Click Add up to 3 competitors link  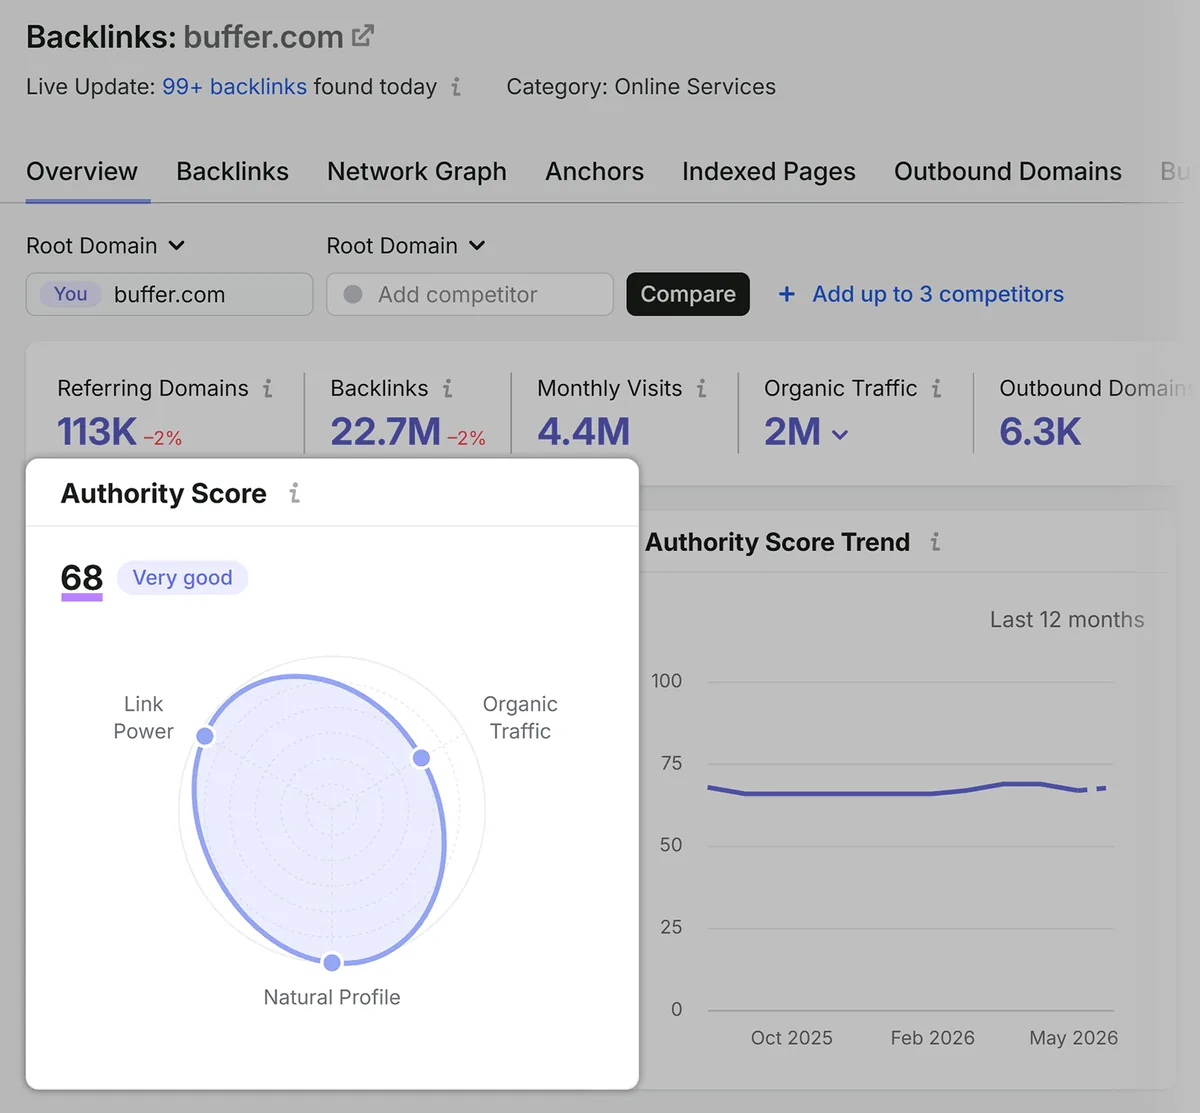(938, 294)
